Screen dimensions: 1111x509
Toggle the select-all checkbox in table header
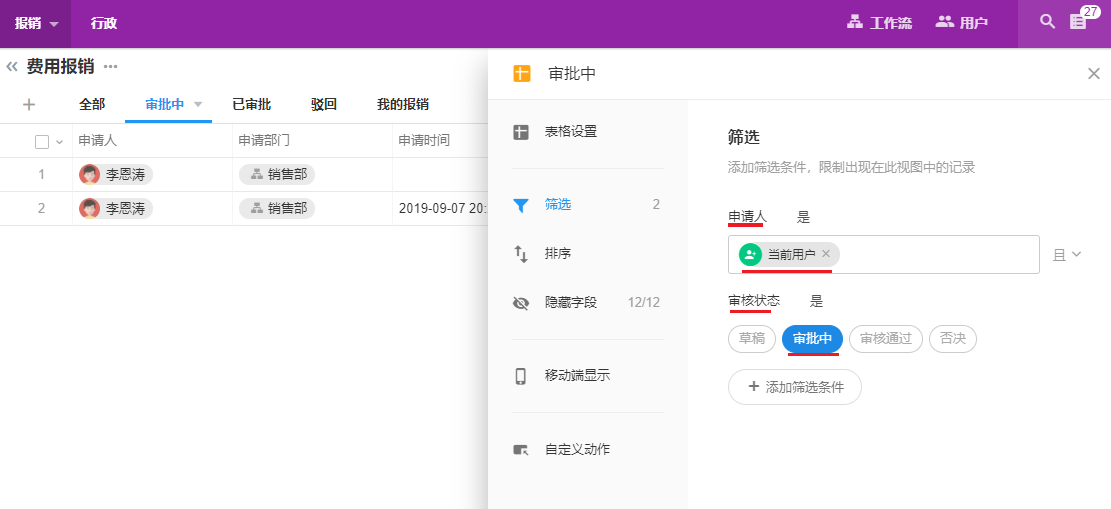pos(42,142)
